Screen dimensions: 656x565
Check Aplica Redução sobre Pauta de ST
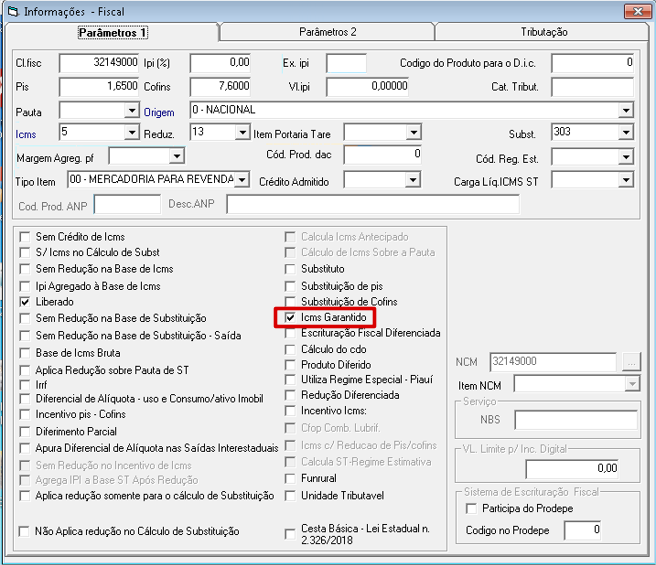pos(25,370)
